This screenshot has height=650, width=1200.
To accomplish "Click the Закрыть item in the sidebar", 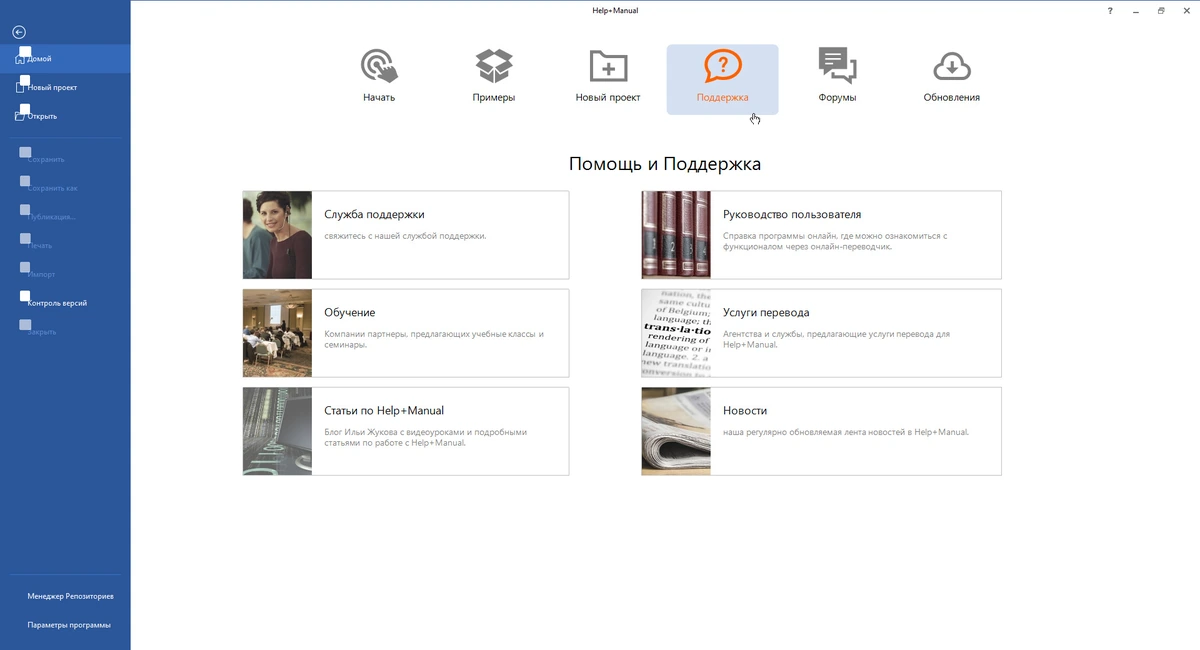I will [65, 332].
